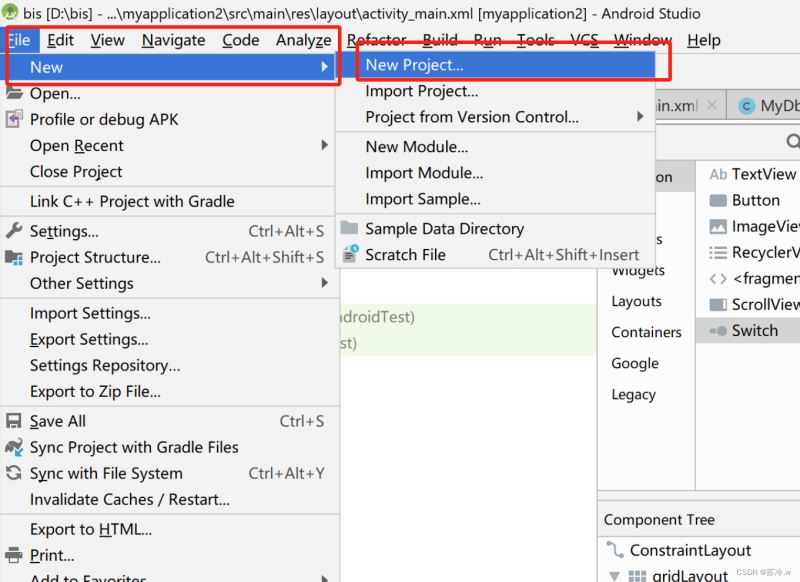Click the Project Structure icon
Image resolution: width=800 pixels, height=582 pixels.
click(14, 257)
